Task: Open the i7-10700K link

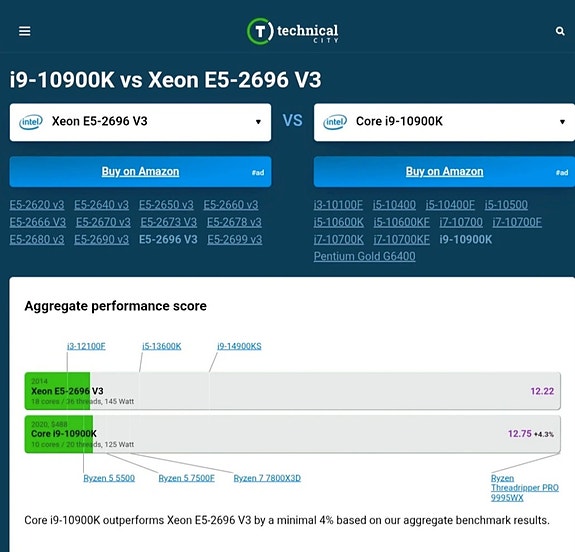Action: pos(338,240)
